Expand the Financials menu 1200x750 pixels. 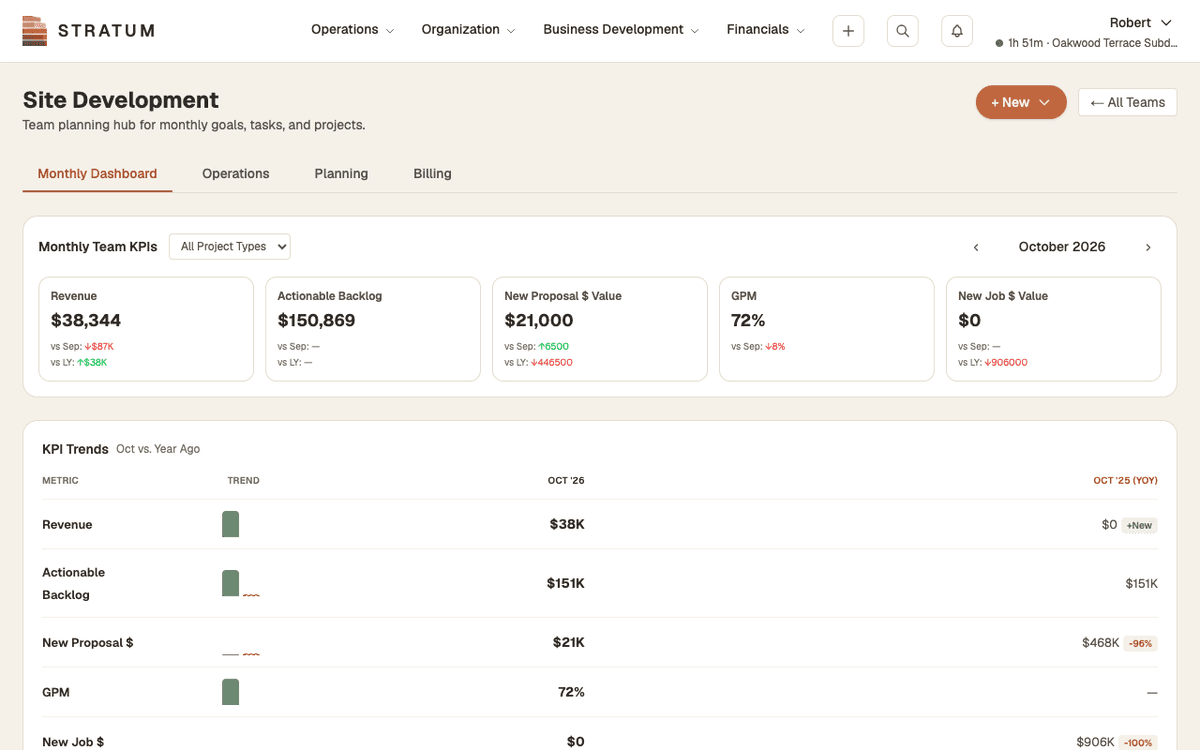(x=766, y=30)
